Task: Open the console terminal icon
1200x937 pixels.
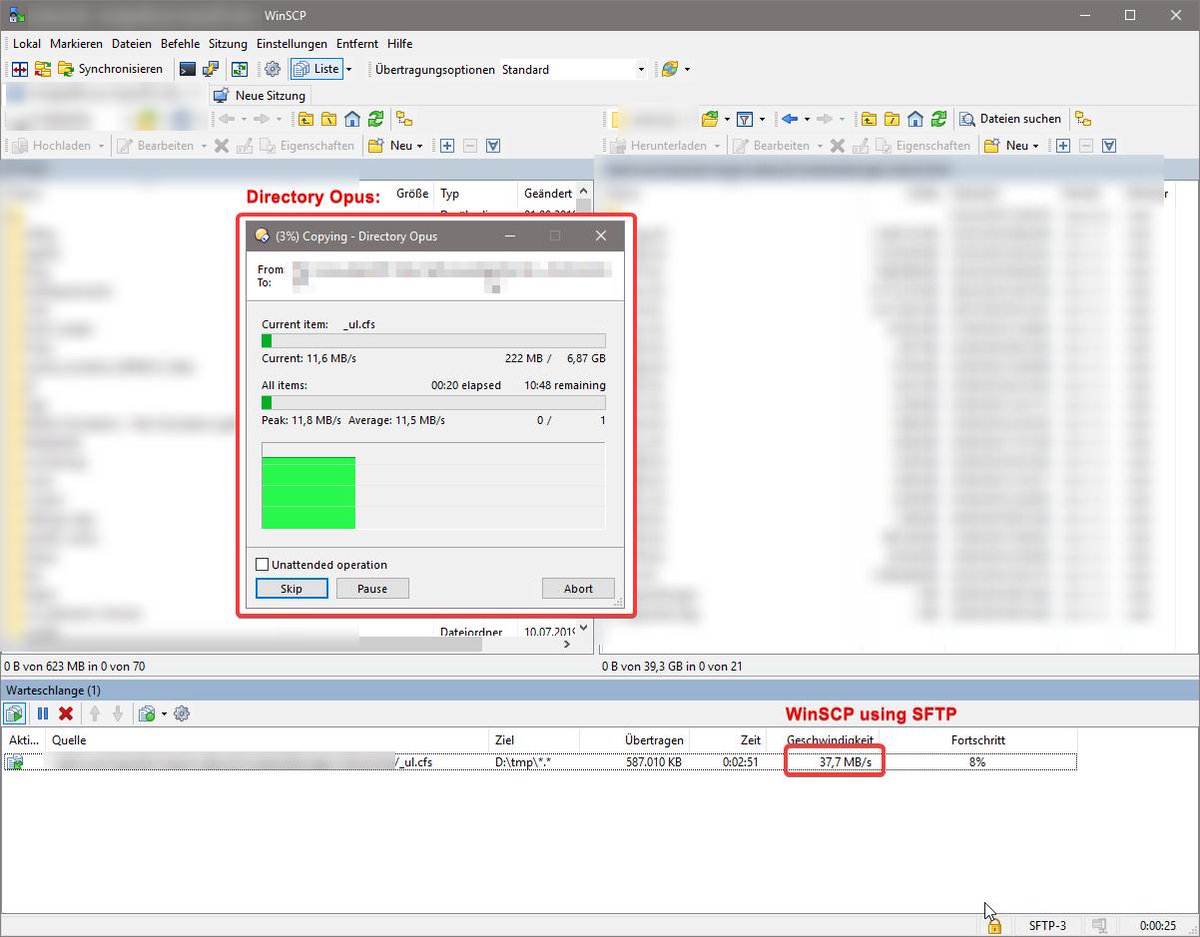Action: [187, 69]
